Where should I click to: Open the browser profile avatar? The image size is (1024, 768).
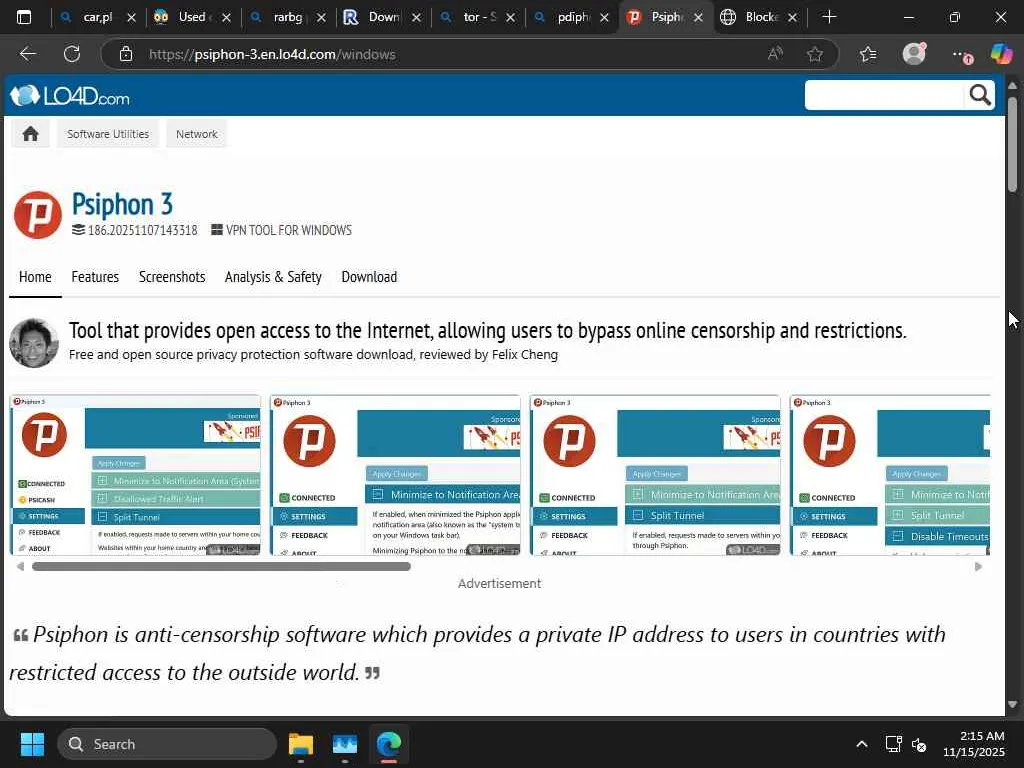tap(914, 54)
